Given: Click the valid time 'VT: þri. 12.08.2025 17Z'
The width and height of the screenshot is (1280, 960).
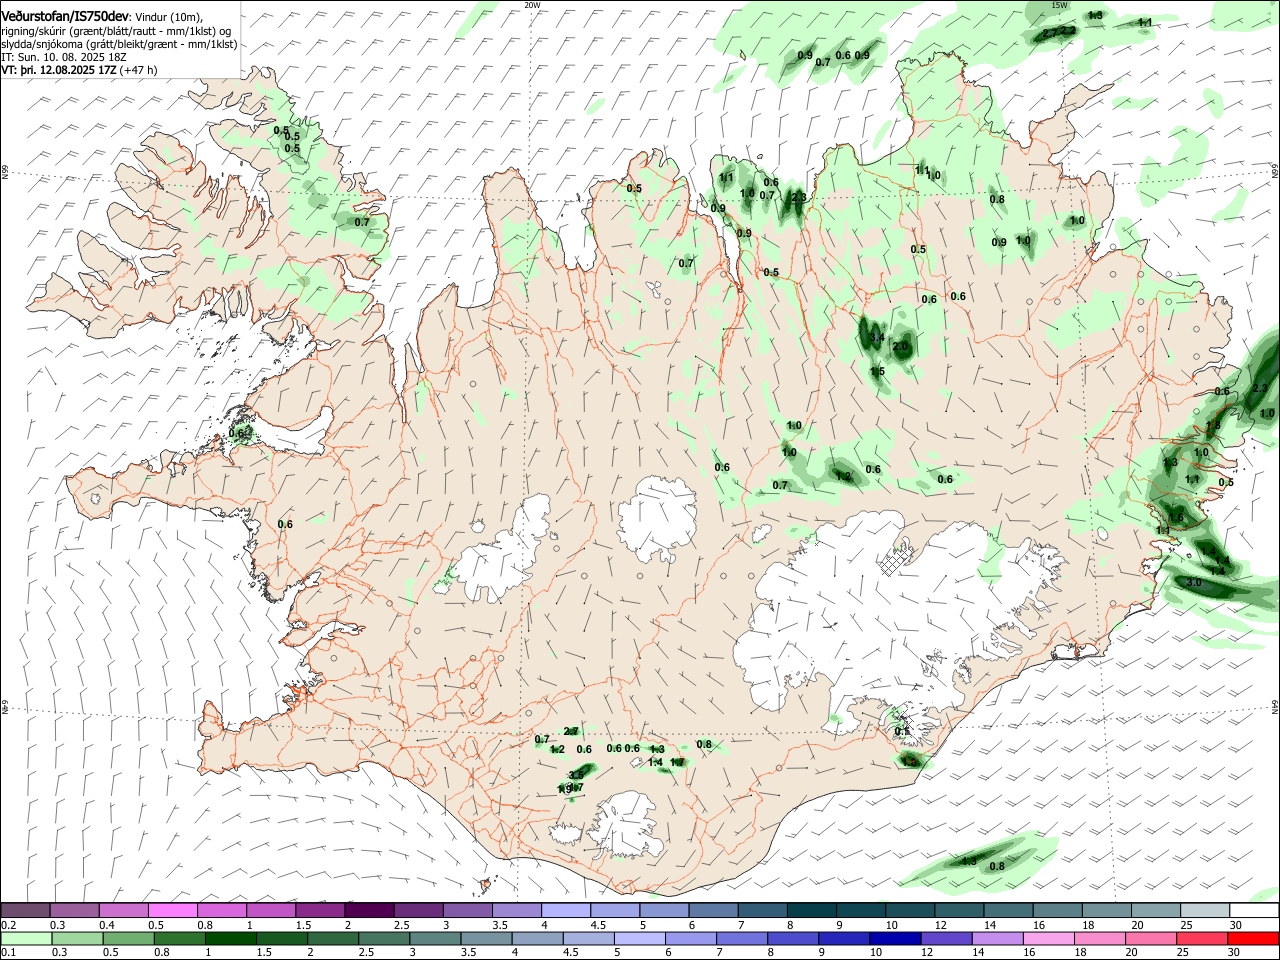Looking at the screenshot, I should [59, 70].
